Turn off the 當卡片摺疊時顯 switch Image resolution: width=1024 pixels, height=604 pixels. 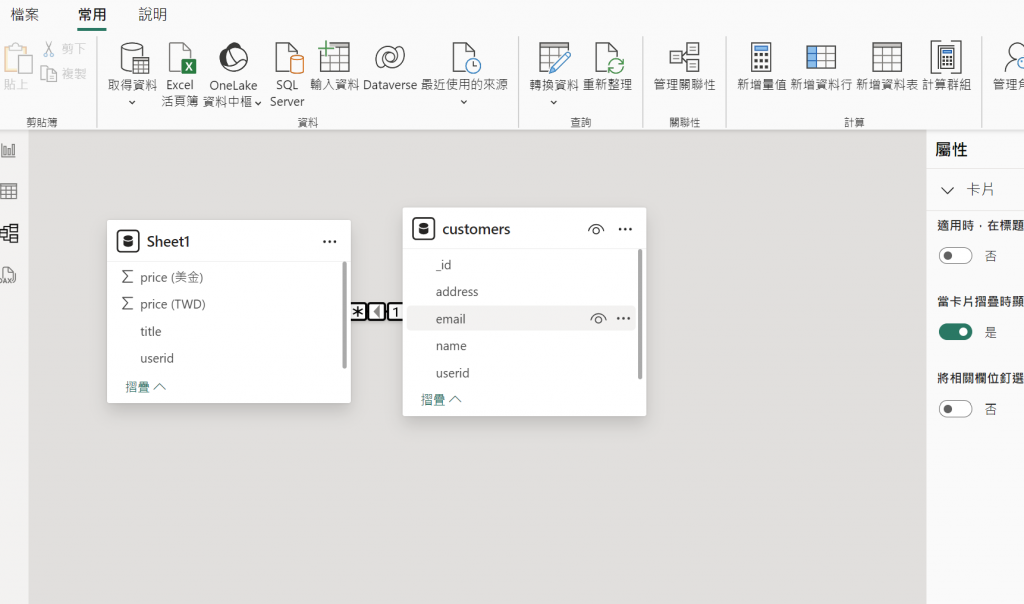[x=955, y=332]
